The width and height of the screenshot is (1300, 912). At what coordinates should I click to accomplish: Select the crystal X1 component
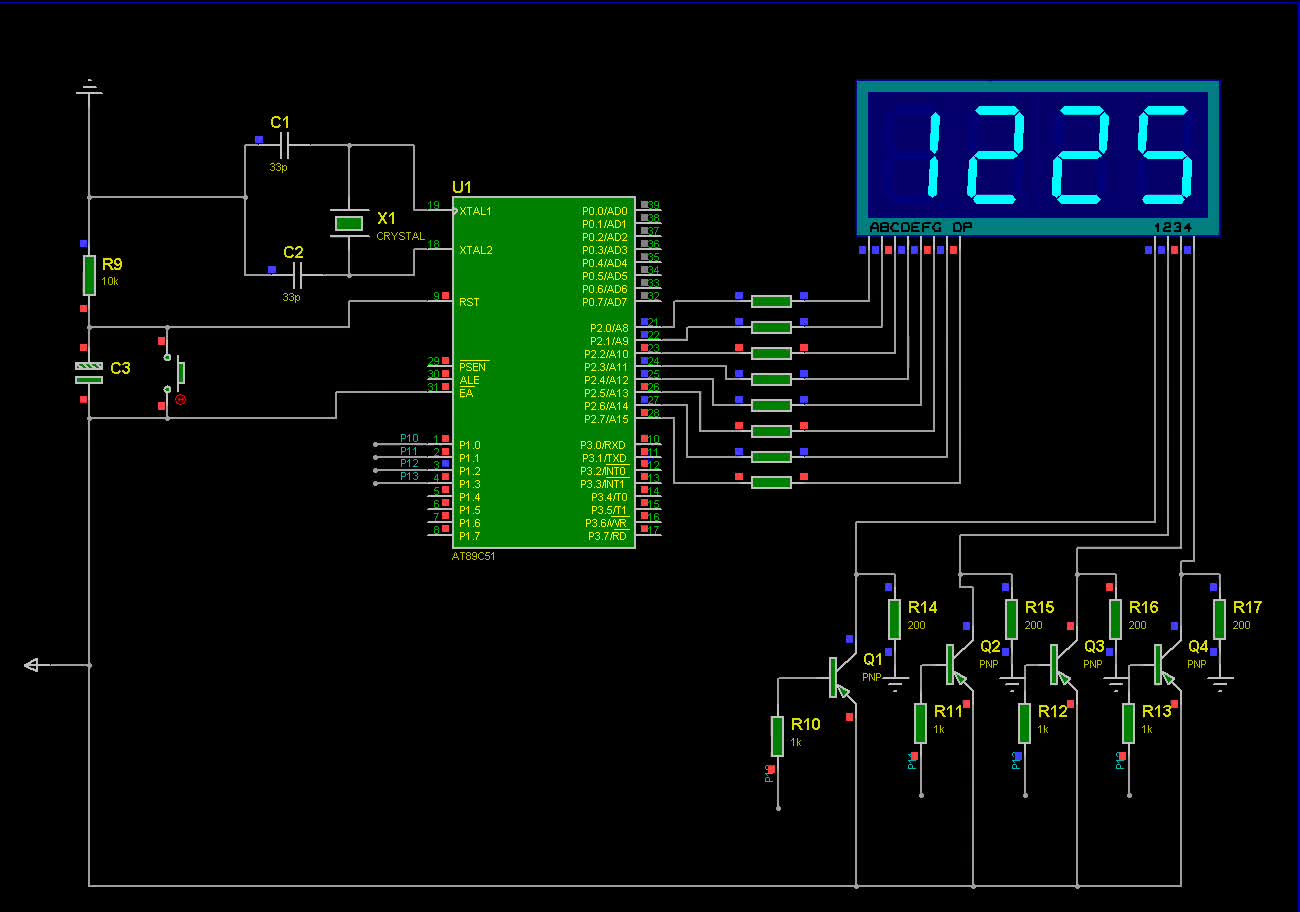coord(349,223)
